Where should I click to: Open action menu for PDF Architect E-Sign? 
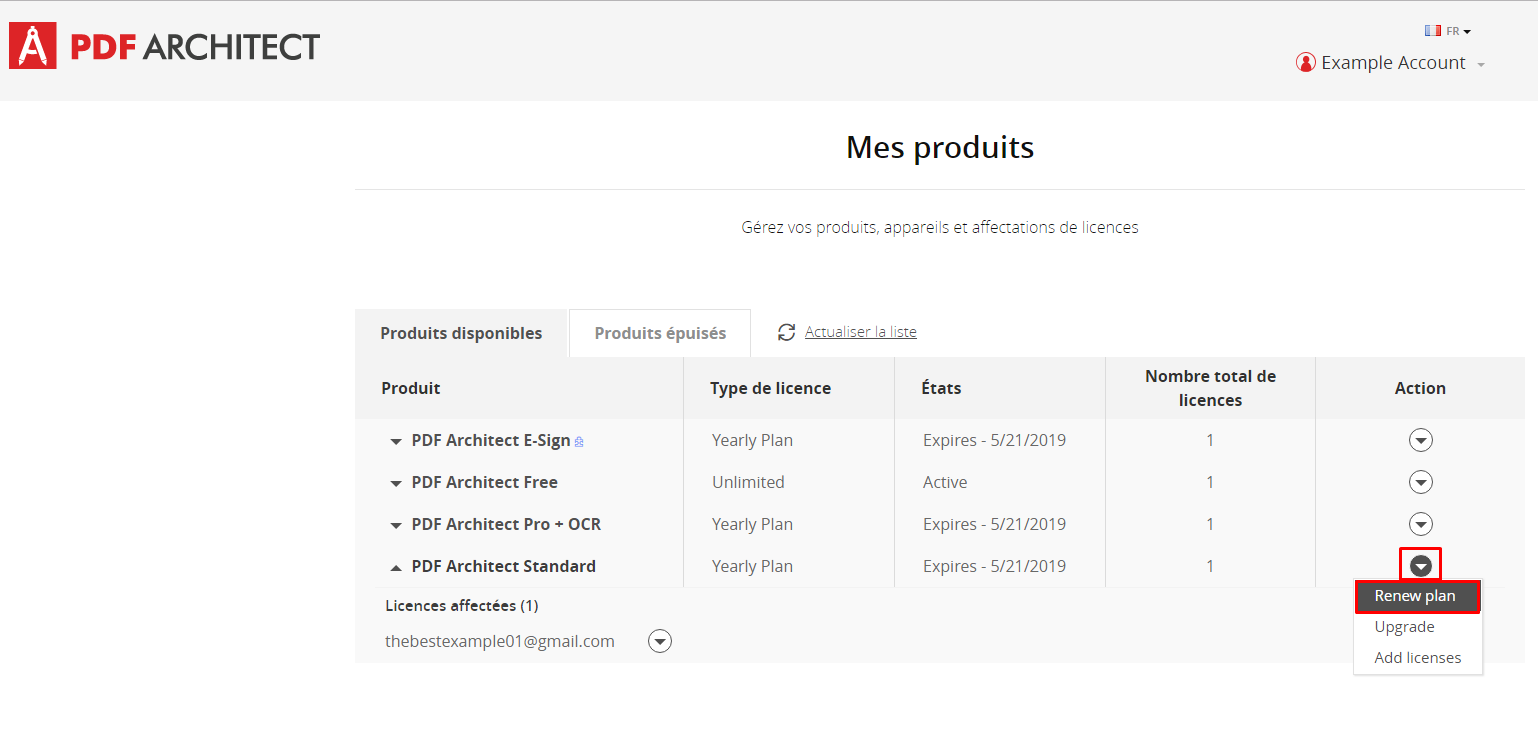point(1420,440)
